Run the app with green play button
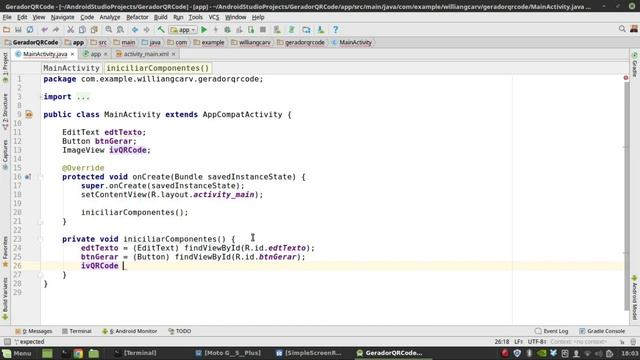 point(204,29)
